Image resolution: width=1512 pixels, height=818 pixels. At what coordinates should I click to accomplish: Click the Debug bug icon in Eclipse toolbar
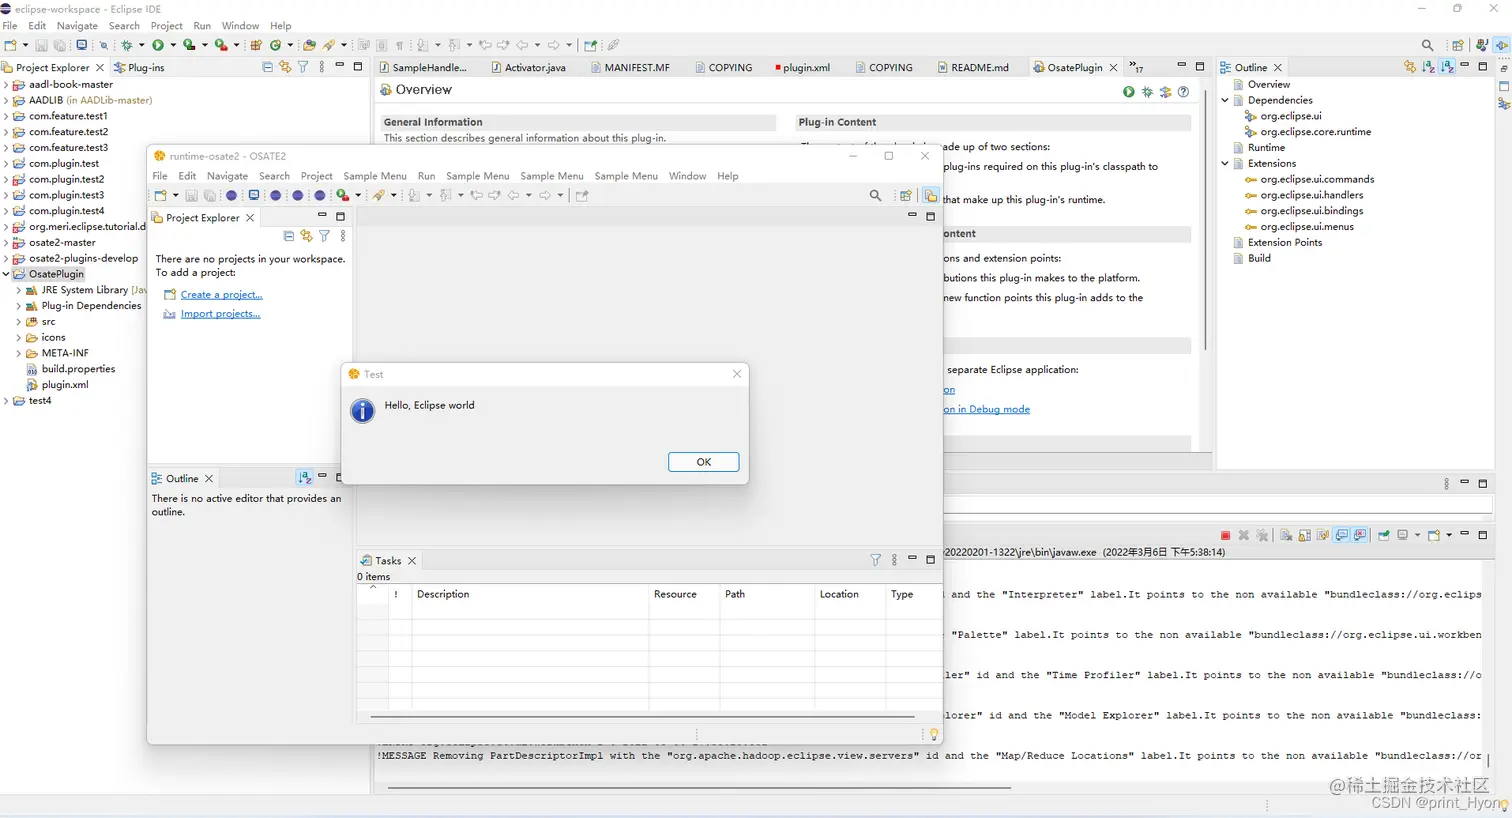tap(127, 45)
